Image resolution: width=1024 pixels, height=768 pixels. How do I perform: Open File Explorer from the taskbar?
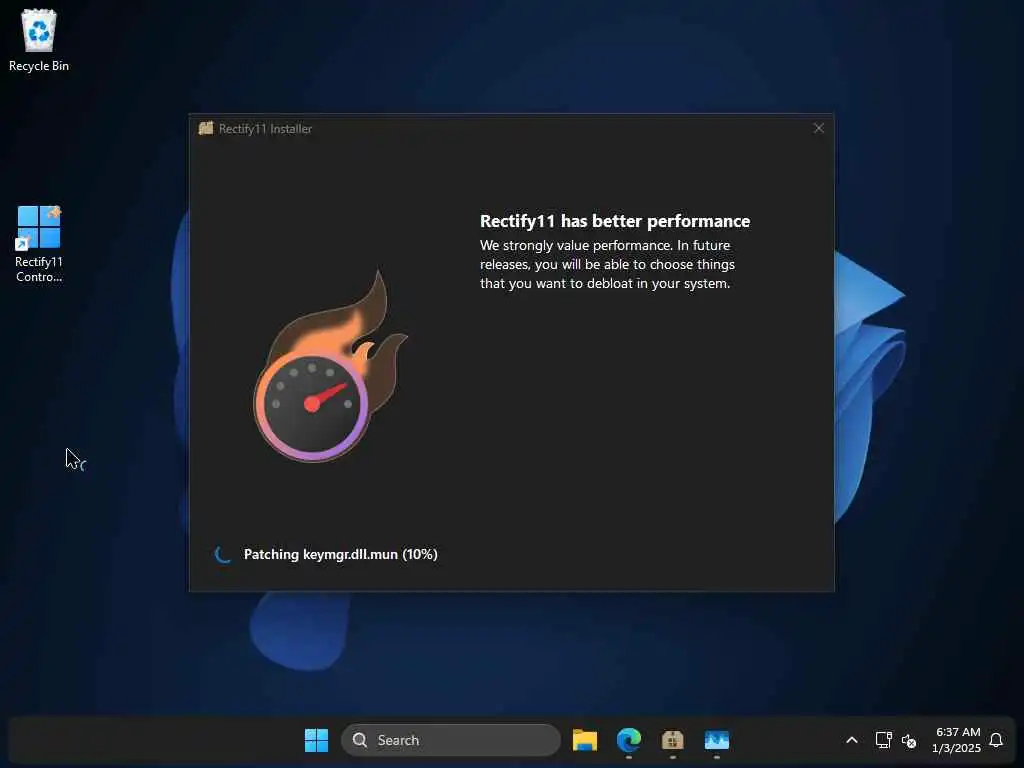coord(584,740)
